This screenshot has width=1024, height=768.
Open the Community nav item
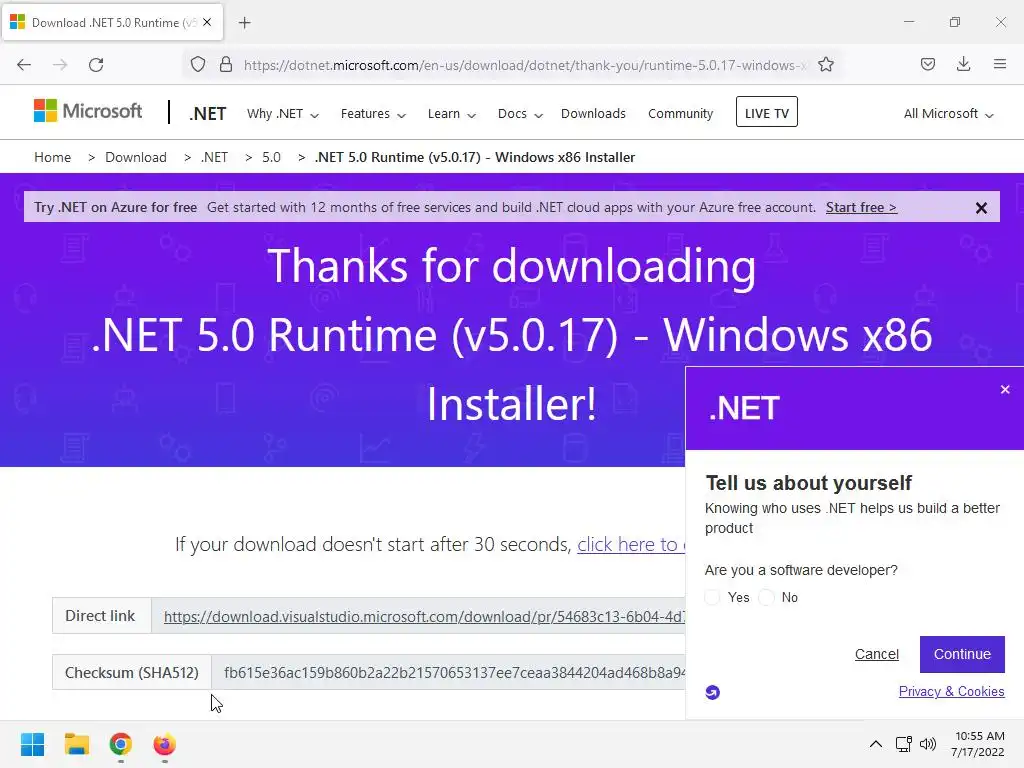pos(680,114)
